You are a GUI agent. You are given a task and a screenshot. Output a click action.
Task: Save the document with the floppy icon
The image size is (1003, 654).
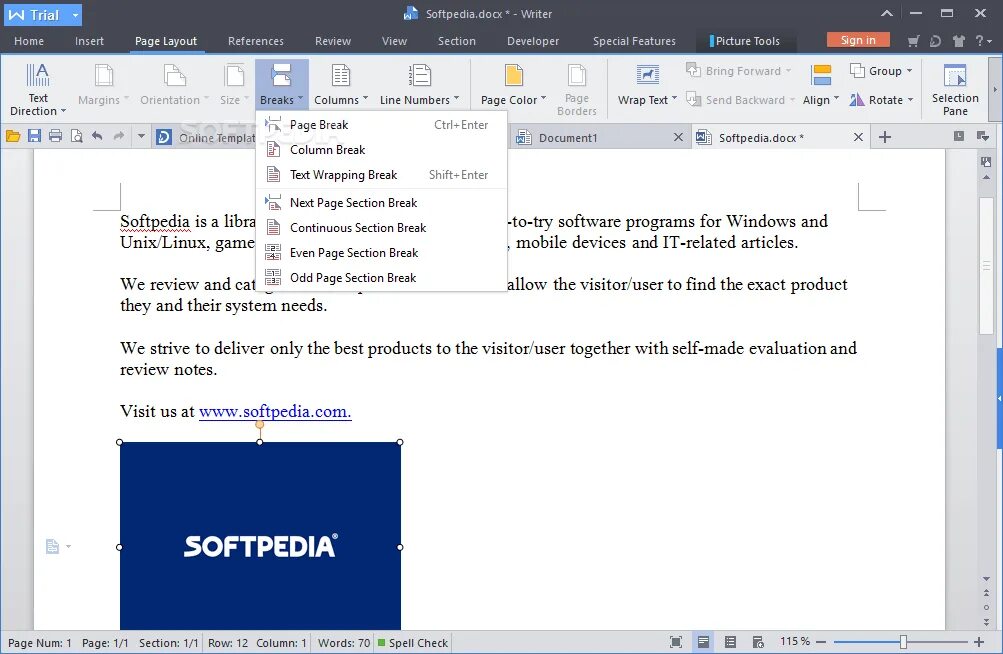35,136
